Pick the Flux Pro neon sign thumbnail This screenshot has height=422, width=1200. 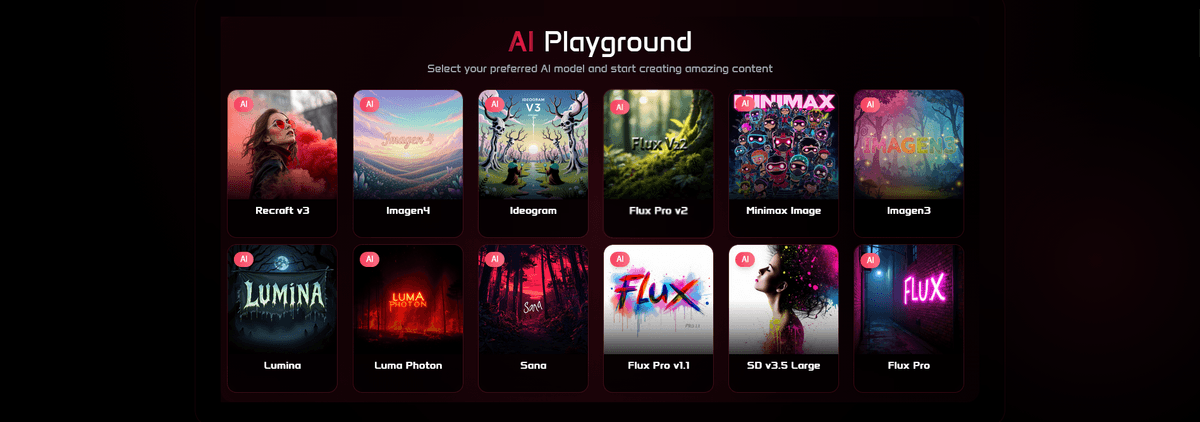[x=909, y=300]
